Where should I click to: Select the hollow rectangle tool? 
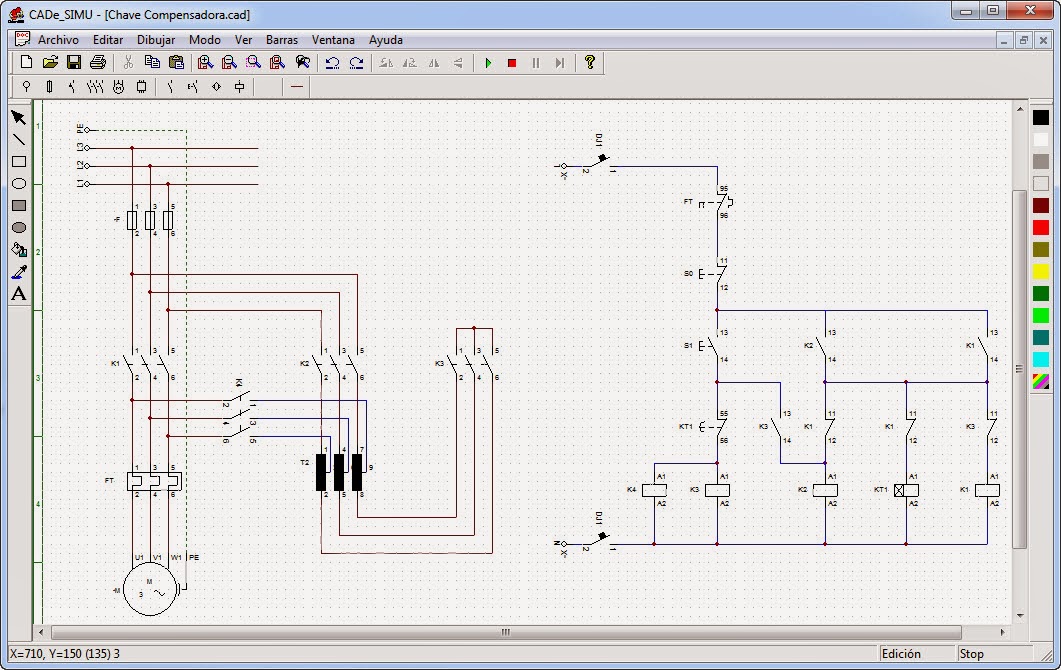pos(19,162)
